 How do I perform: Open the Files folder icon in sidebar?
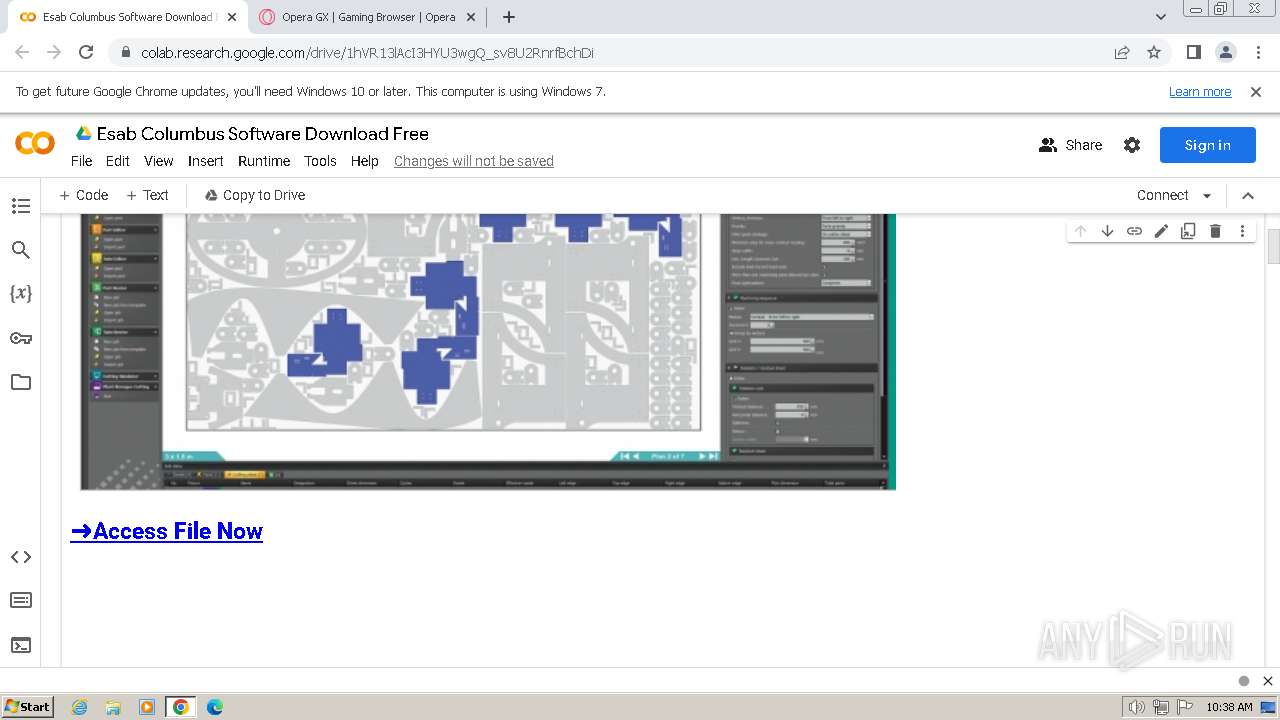(x=21, y=382)
